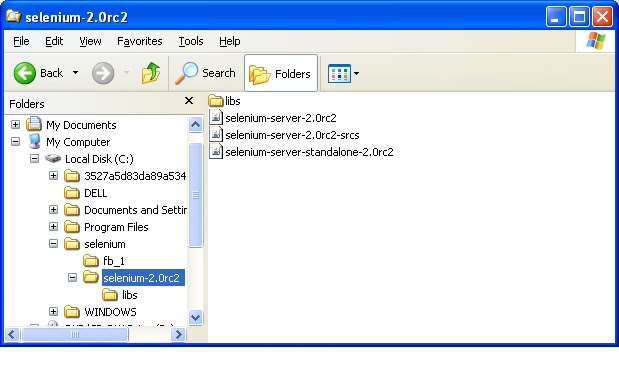Collapse the selenium-2.0rc2 tree node

72,278
